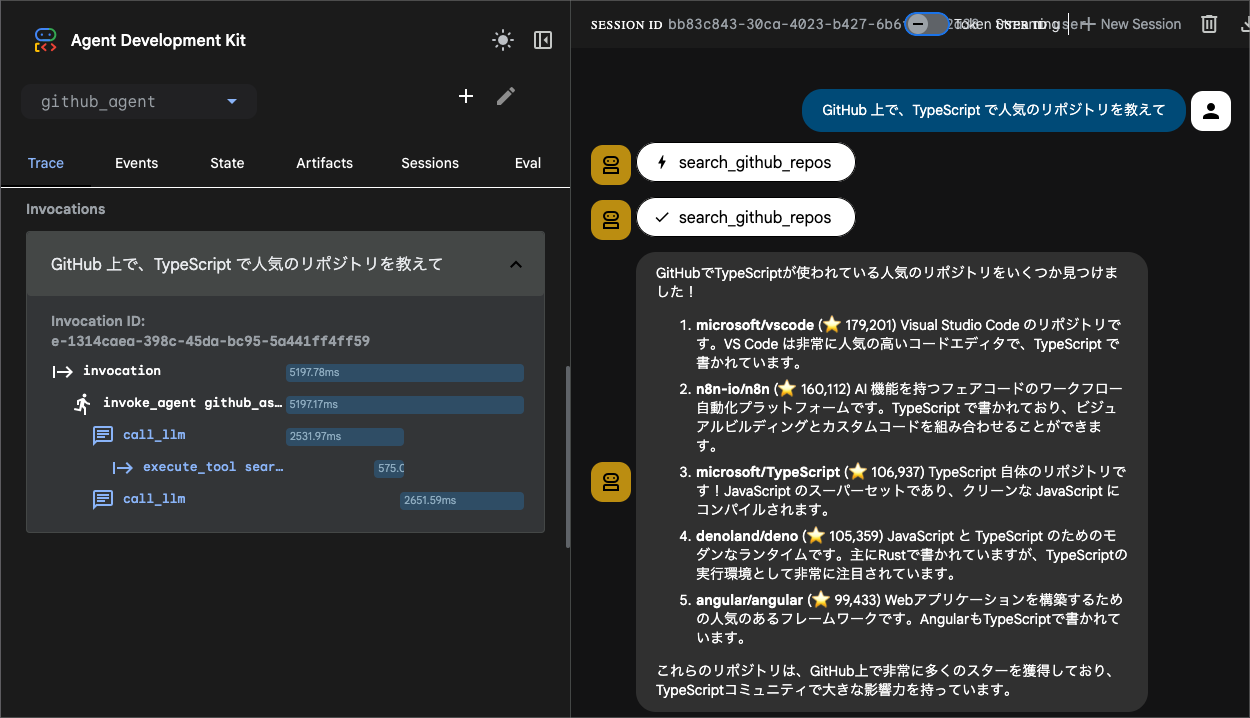1250x718 pixels.
Task: Delete the session with the trash icon
Action: (1209, 24)
